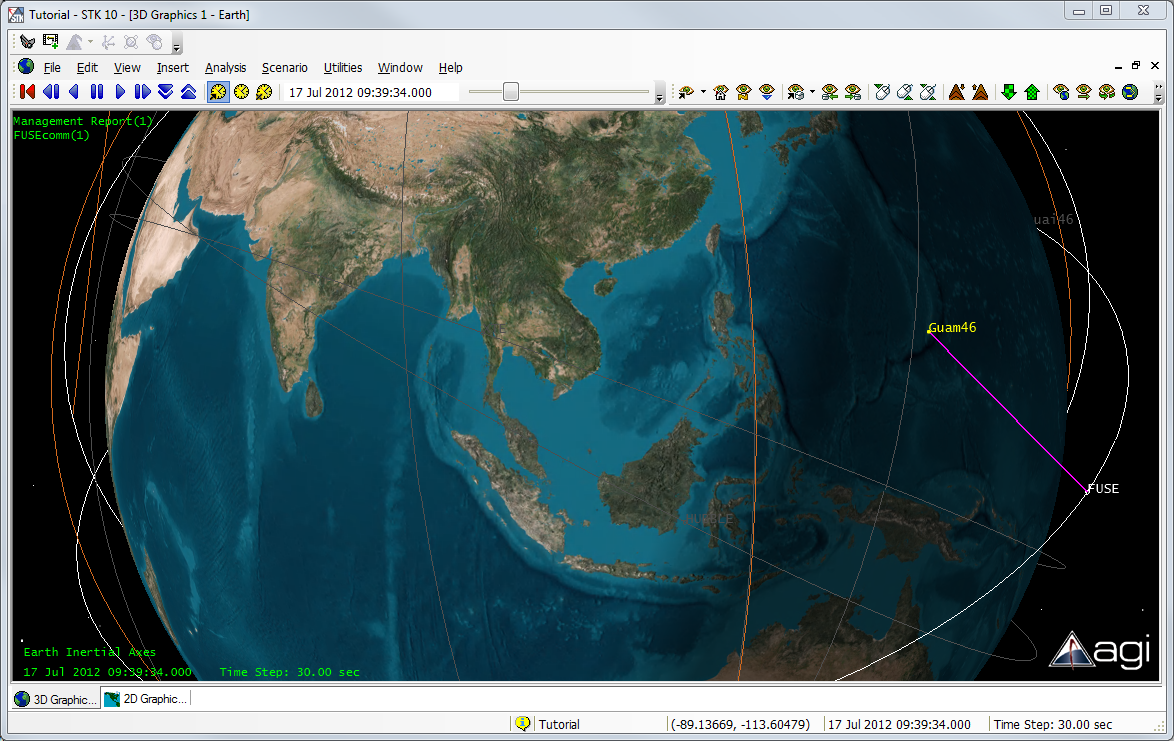This screenshot has width=1174, height=741.
Task: Click the green up arrow icon
Action: [x=1032, y=92]
